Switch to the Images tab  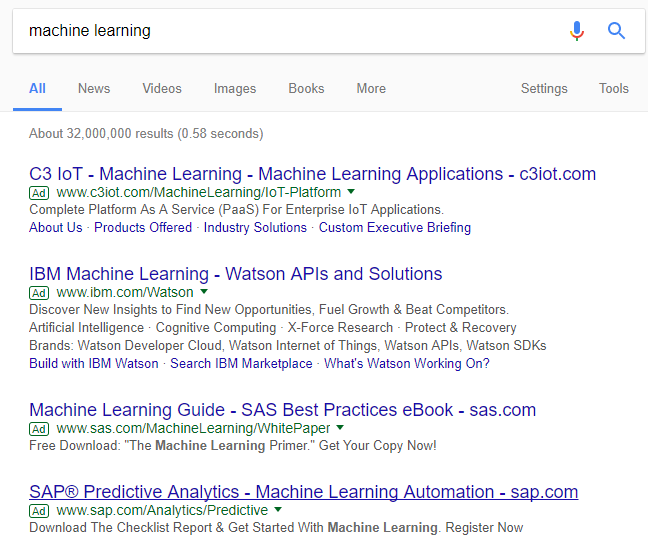pyautogui.click(x=235, y=88)
